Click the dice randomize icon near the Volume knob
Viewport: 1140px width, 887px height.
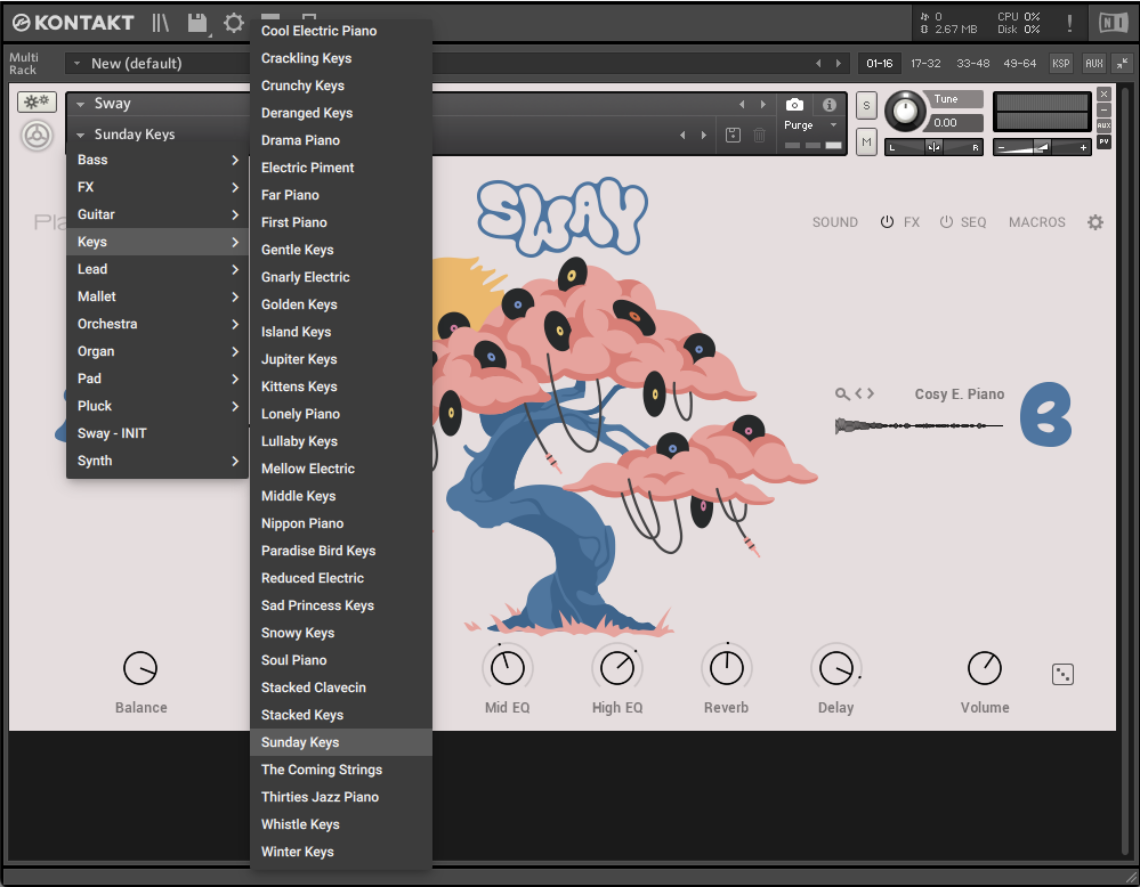tap(1062, 674)
